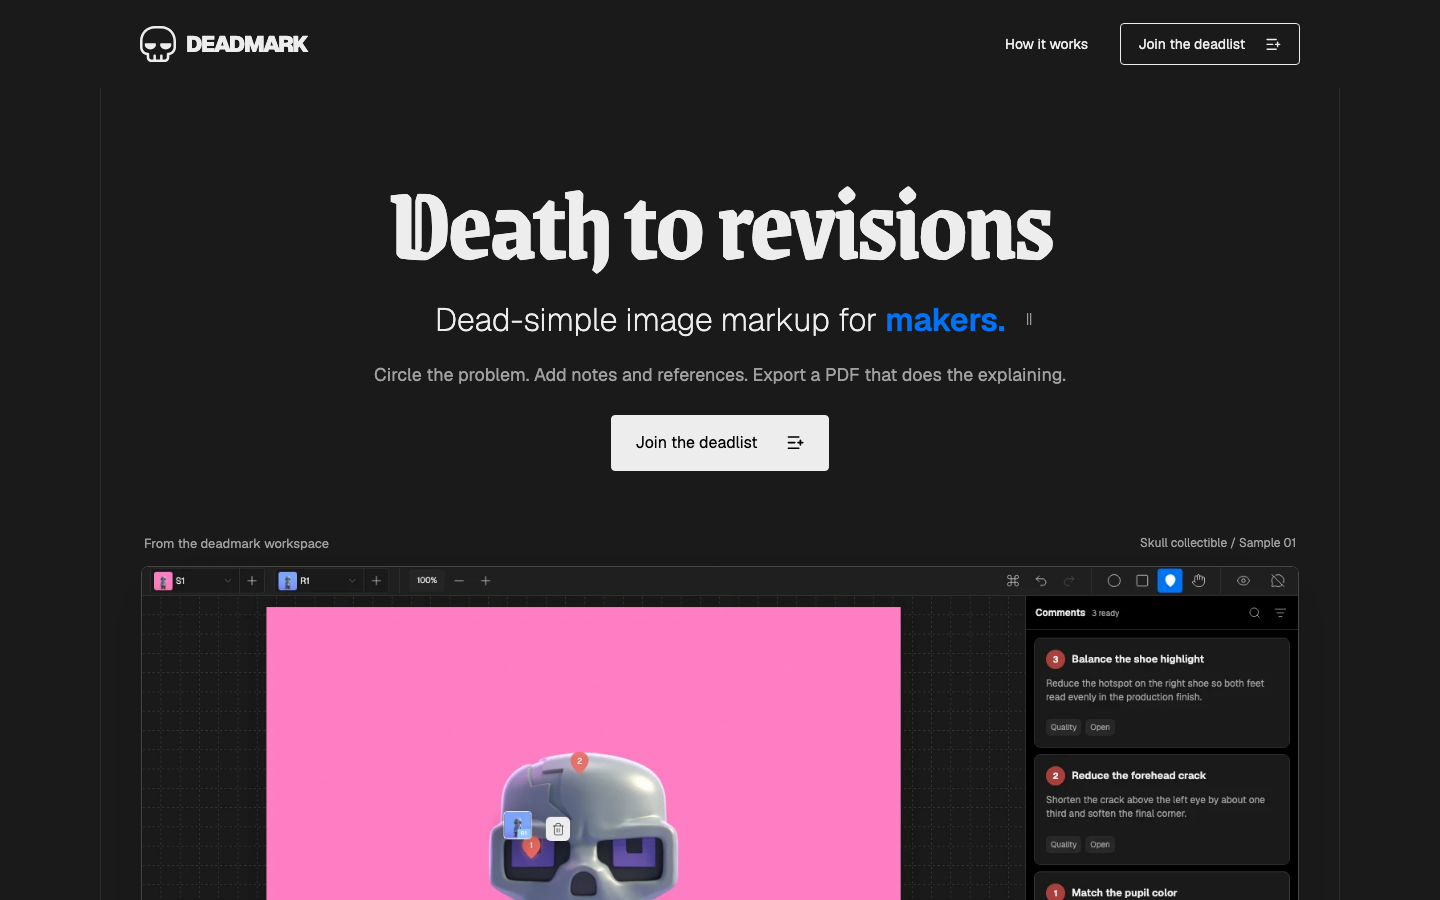Click the Open tag on the shoe highlight comment
The width and height of the screenshot is (1440, 900).
tap(1100, 728)
